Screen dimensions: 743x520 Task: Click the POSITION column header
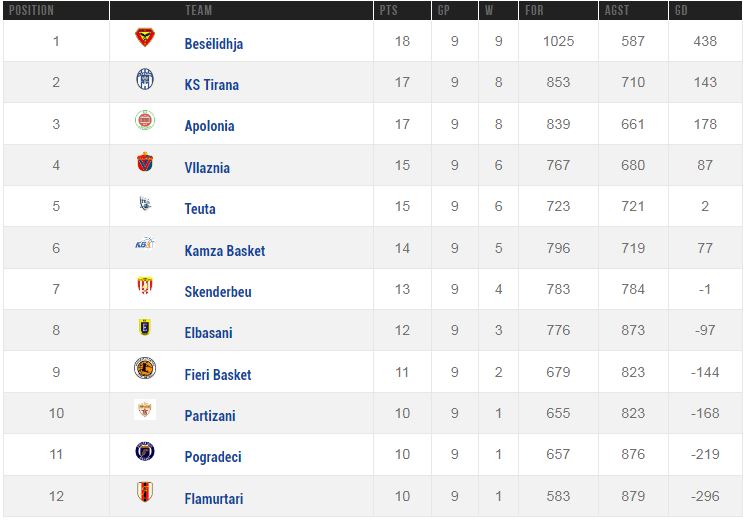30,11
